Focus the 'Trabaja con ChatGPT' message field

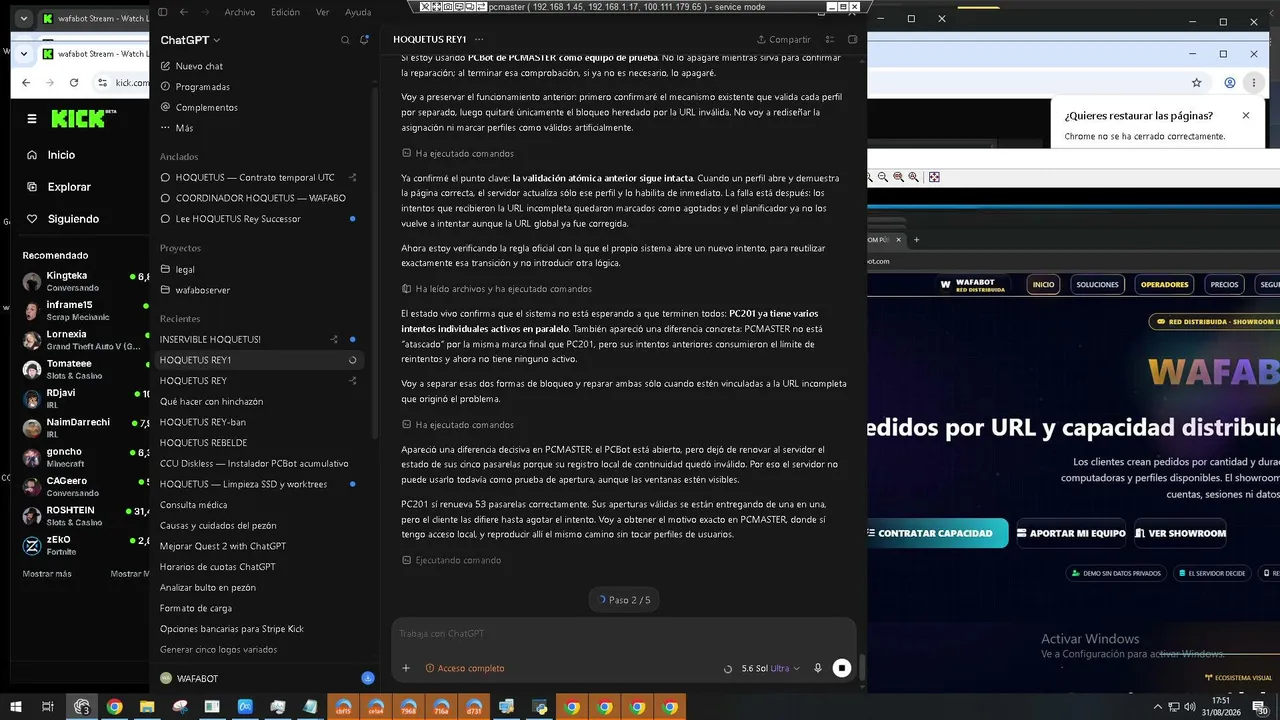(x=623, y=633)
